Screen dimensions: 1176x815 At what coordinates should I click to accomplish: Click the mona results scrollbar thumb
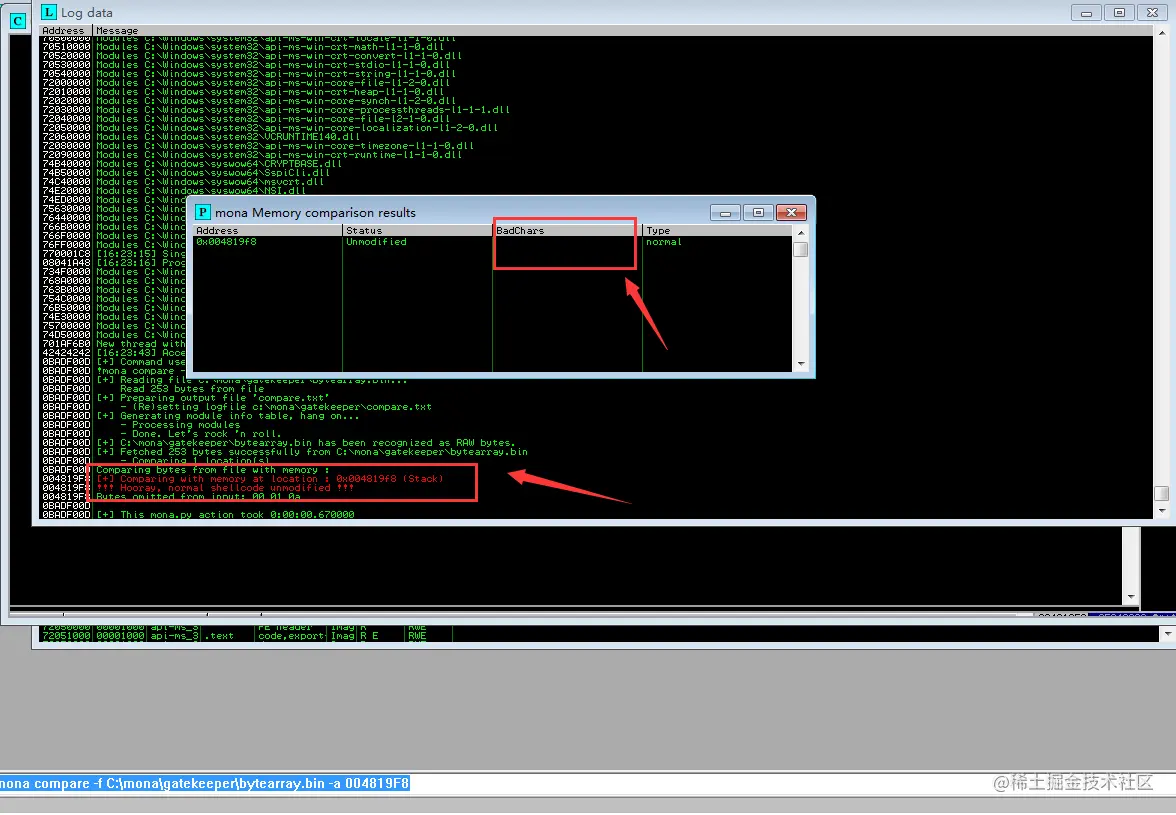(x=800, y=250)
